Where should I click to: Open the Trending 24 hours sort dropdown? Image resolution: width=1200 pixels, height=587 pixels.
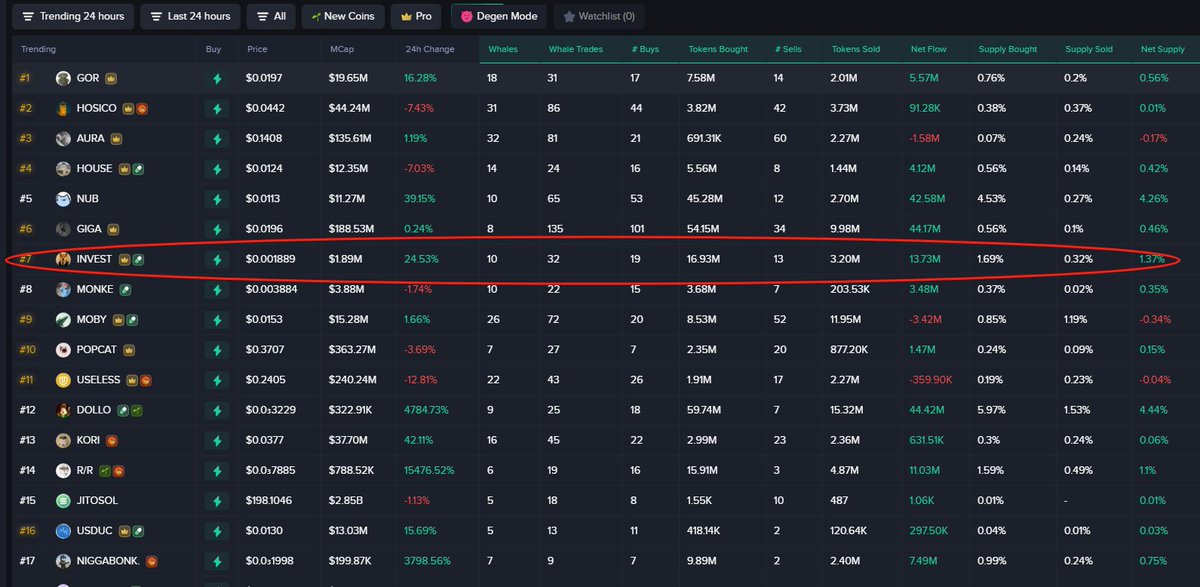coord(73,16)
